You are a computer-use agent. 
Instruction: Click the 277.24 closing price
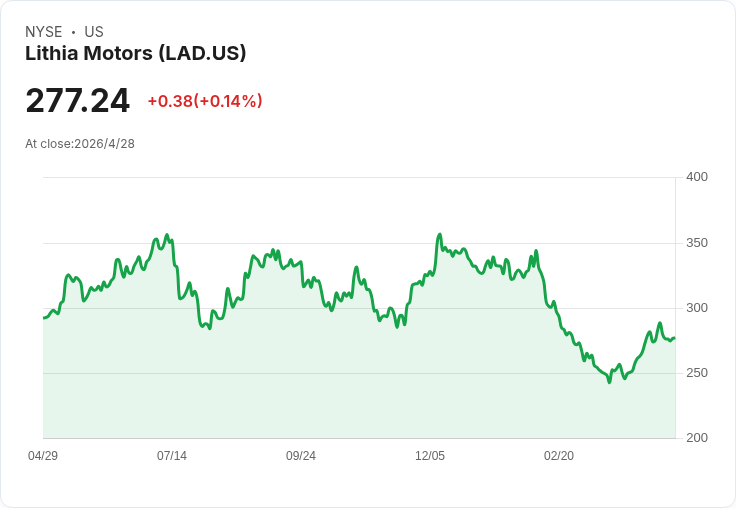pos(78,101)
